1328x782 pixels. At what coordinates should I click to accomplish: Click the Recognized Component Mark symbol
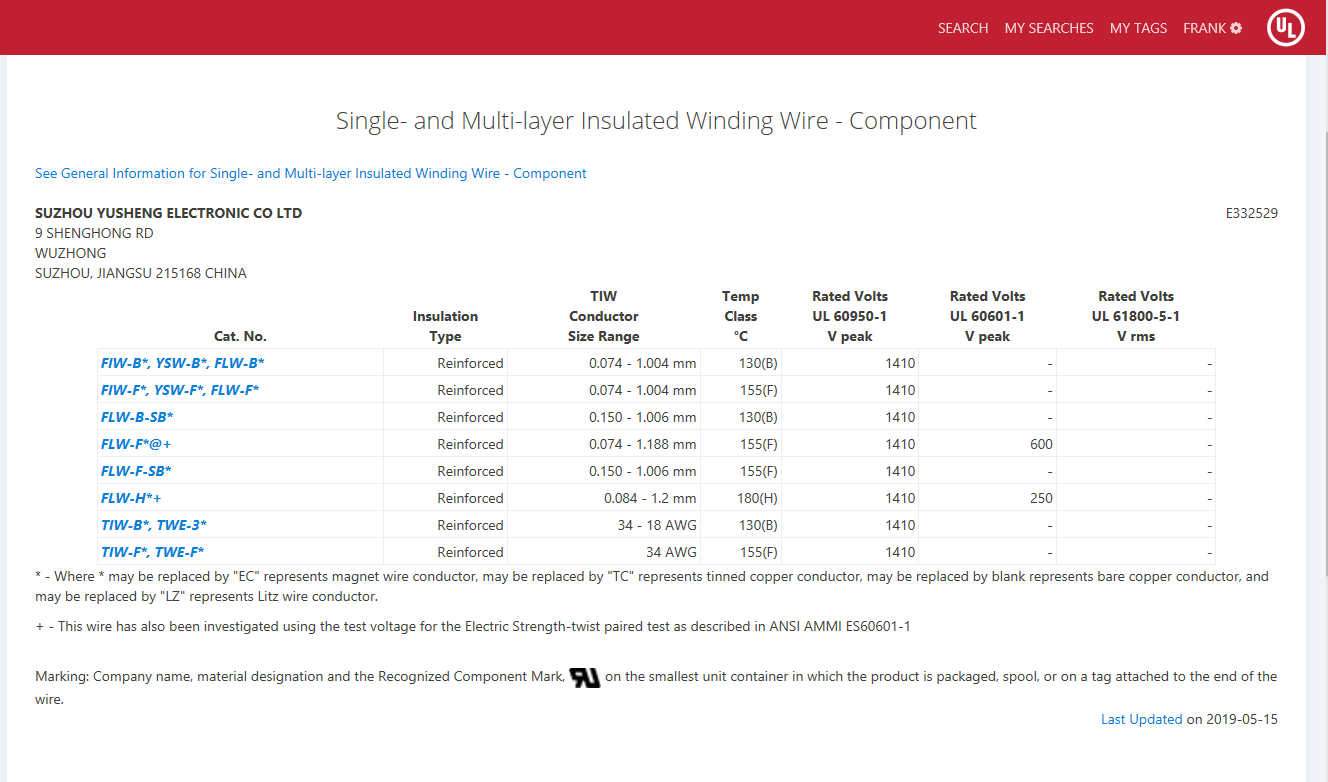pos(584,677)
